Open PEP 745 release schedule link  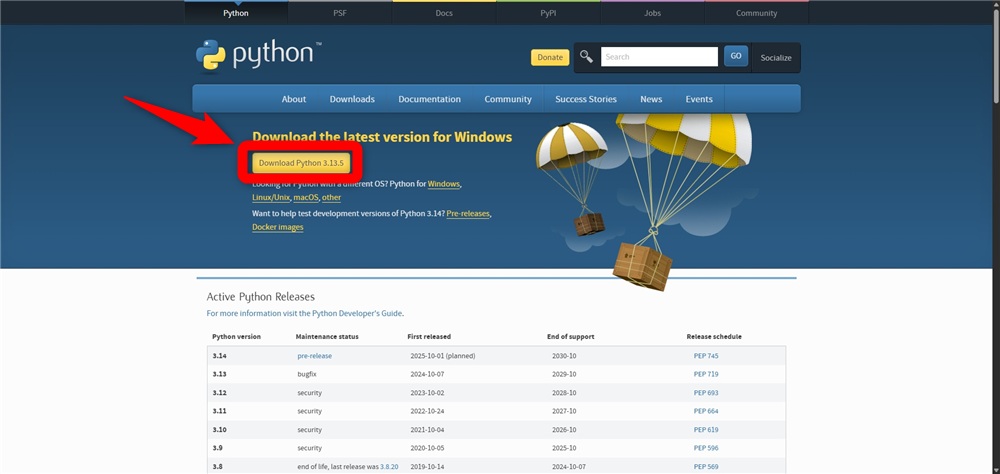click(x=706, y=356)
